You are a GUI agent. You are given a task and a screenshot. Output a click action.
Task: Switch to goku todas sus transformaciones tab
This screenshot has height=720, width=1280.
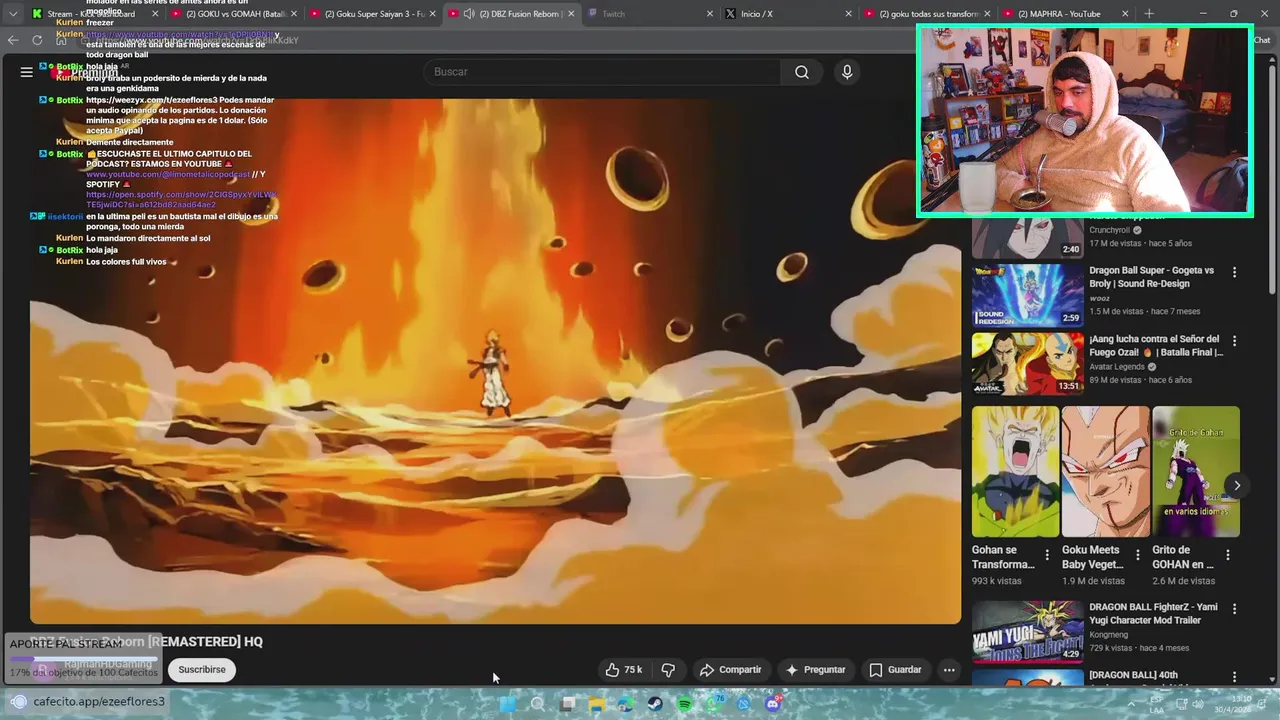(x=926, y=14)
